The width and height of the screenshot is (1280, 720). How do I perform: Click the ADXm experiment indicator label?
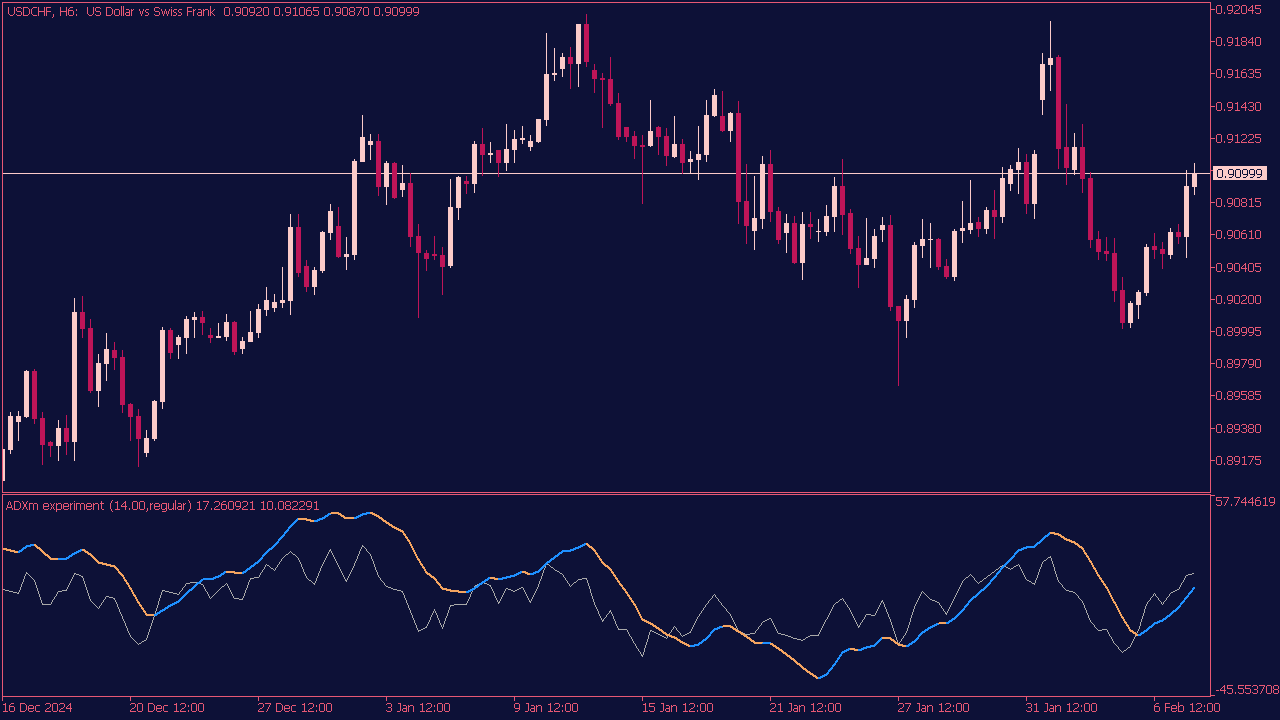(162, 505)
